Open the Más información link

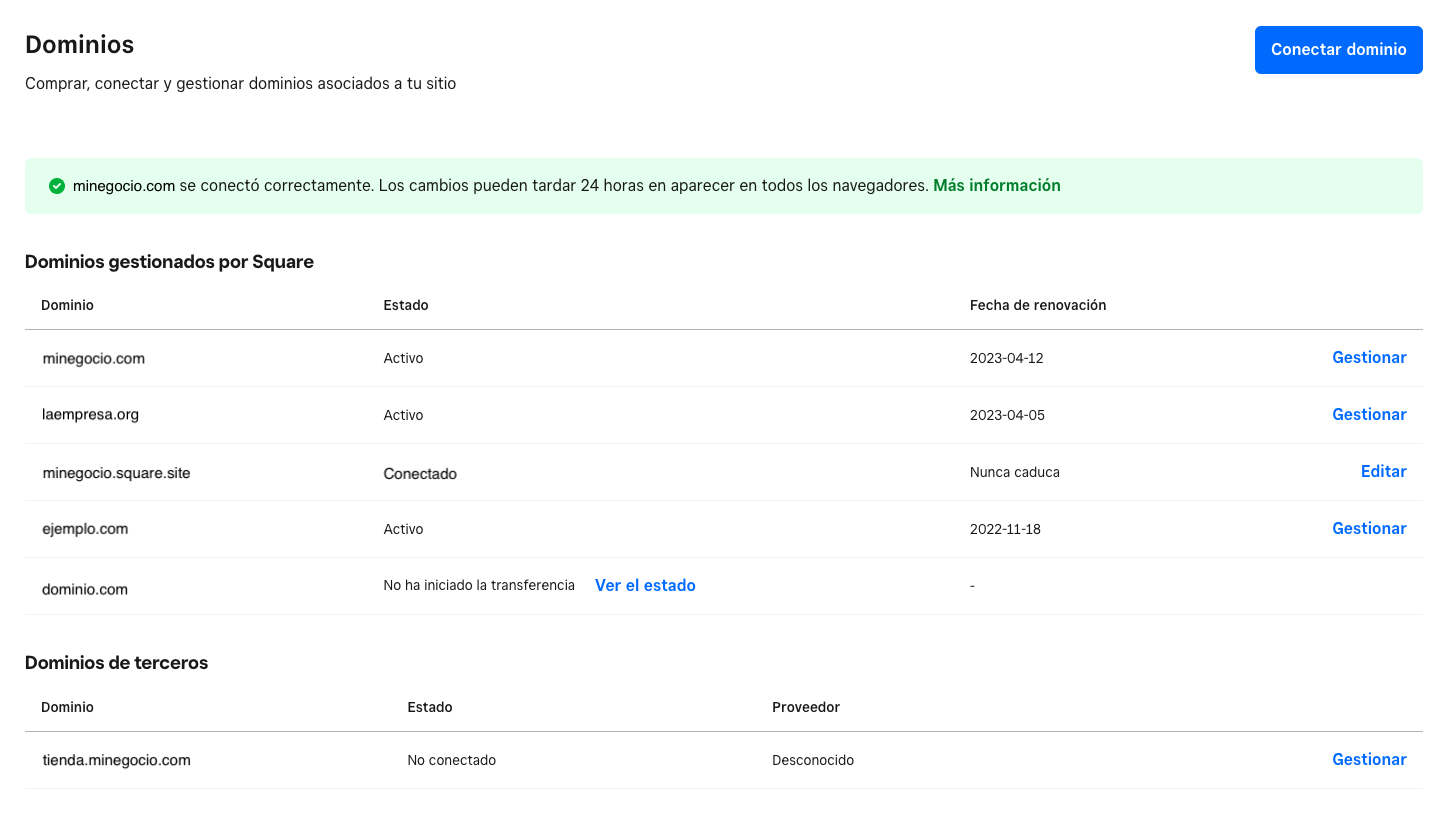tap(997, 186)
